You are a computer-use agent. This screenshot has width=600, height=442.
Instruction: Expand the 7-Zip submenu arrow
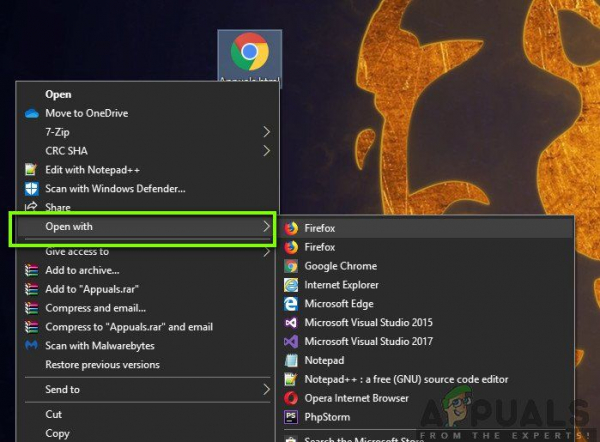pyautogui.click(x=267, y=132)
